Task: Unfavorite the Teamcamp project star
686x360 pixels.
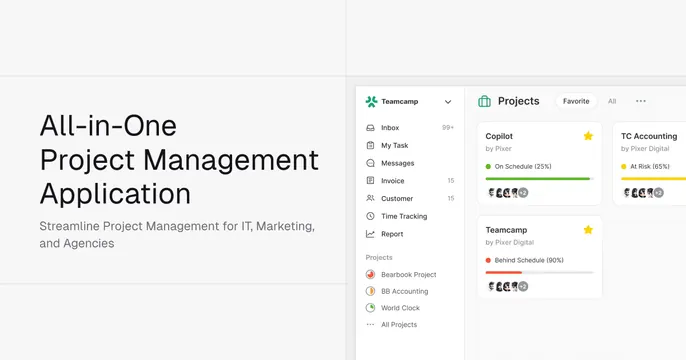Action: click(588, 230)
